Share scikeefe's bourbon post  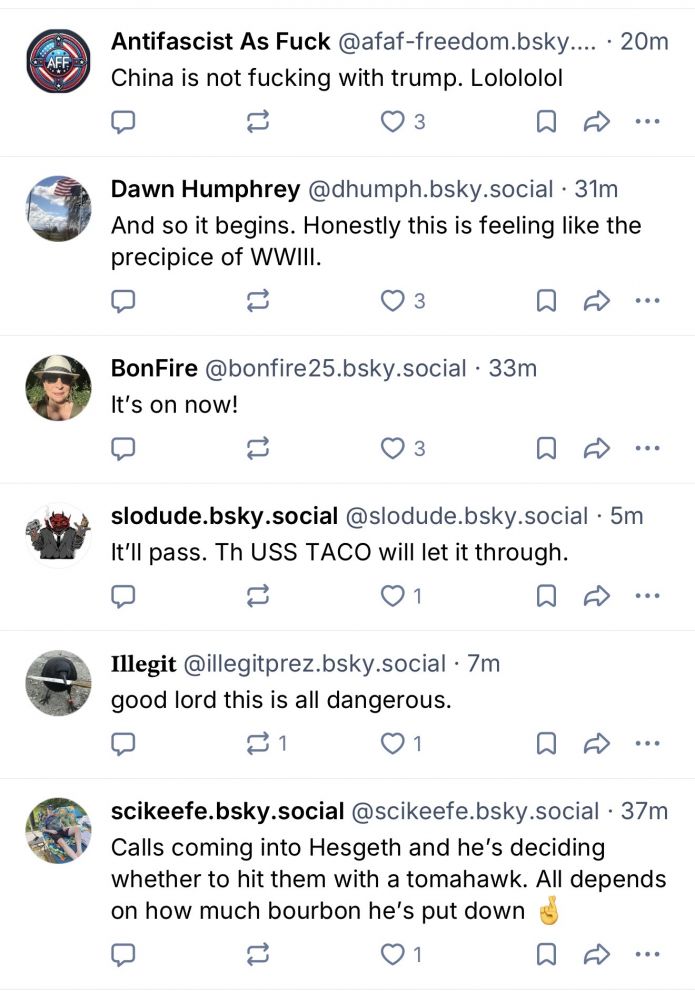597,954
